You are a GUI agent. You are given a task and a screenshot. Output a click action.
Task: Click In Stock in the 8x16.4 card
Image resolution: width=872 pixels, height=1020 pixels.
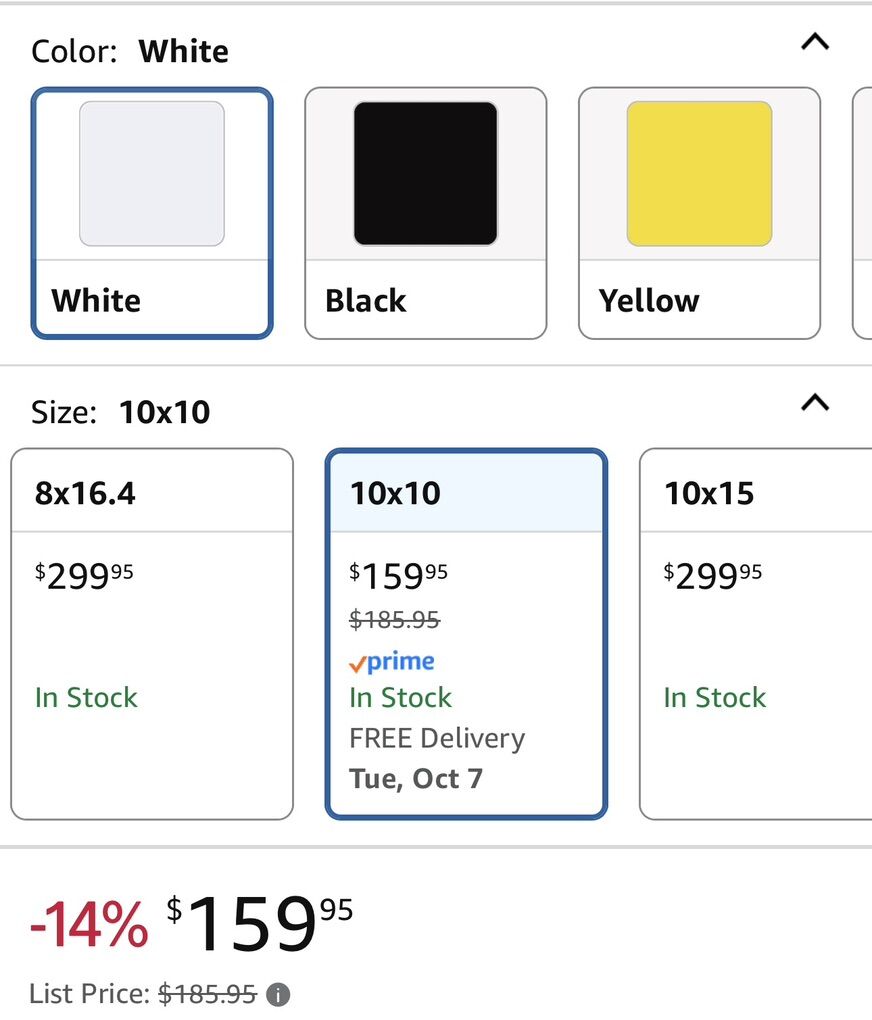(x=86, y=697)
